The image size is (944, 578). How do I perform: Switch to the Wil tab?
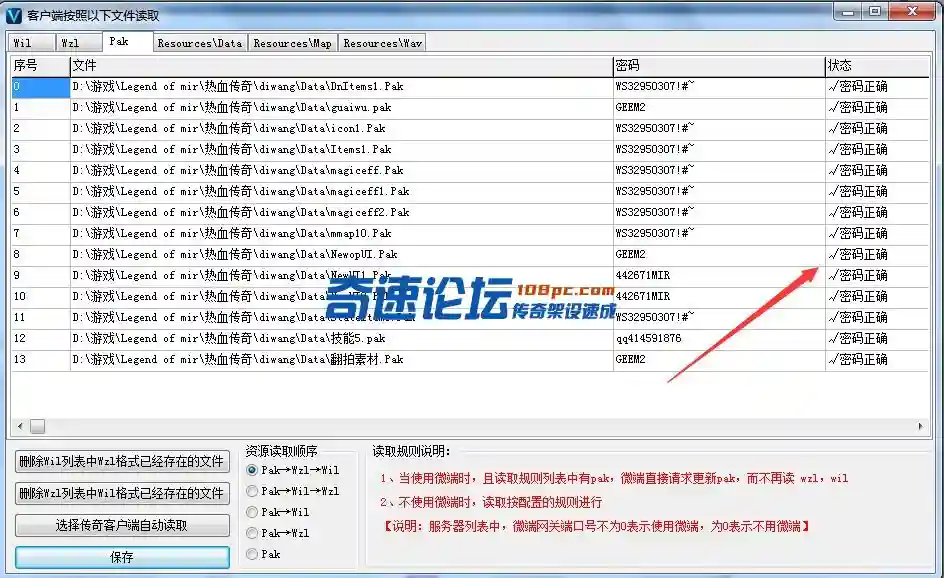[x=31, y=43]
